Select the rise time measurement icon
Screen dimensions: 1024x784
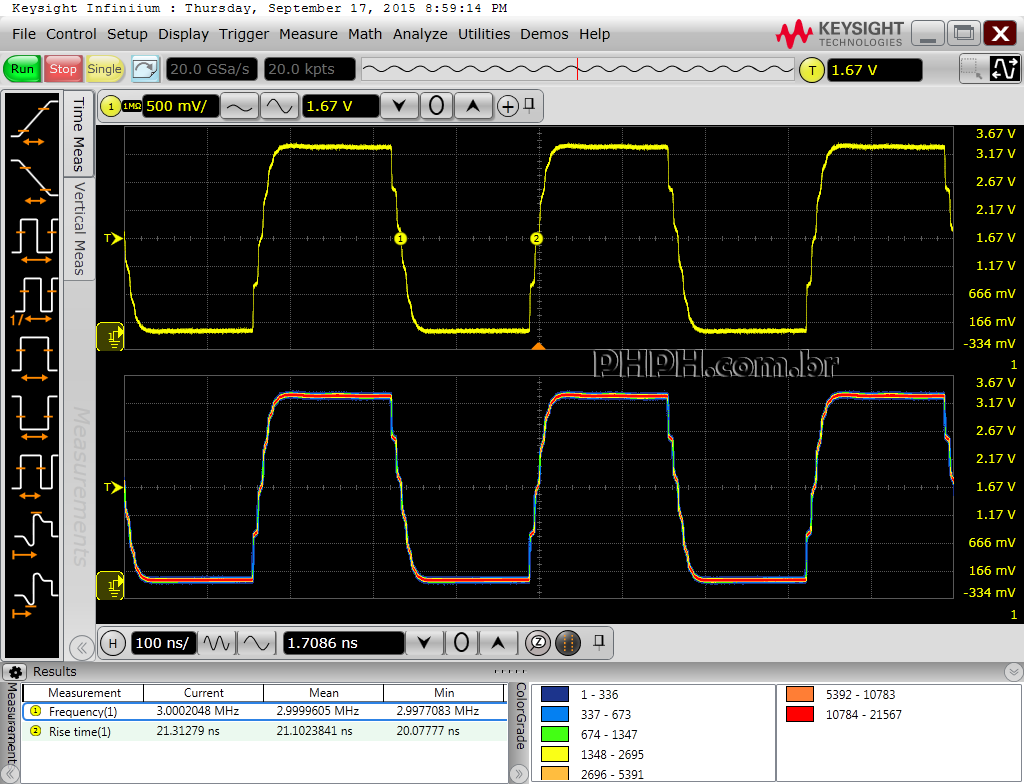pos(33,123)
